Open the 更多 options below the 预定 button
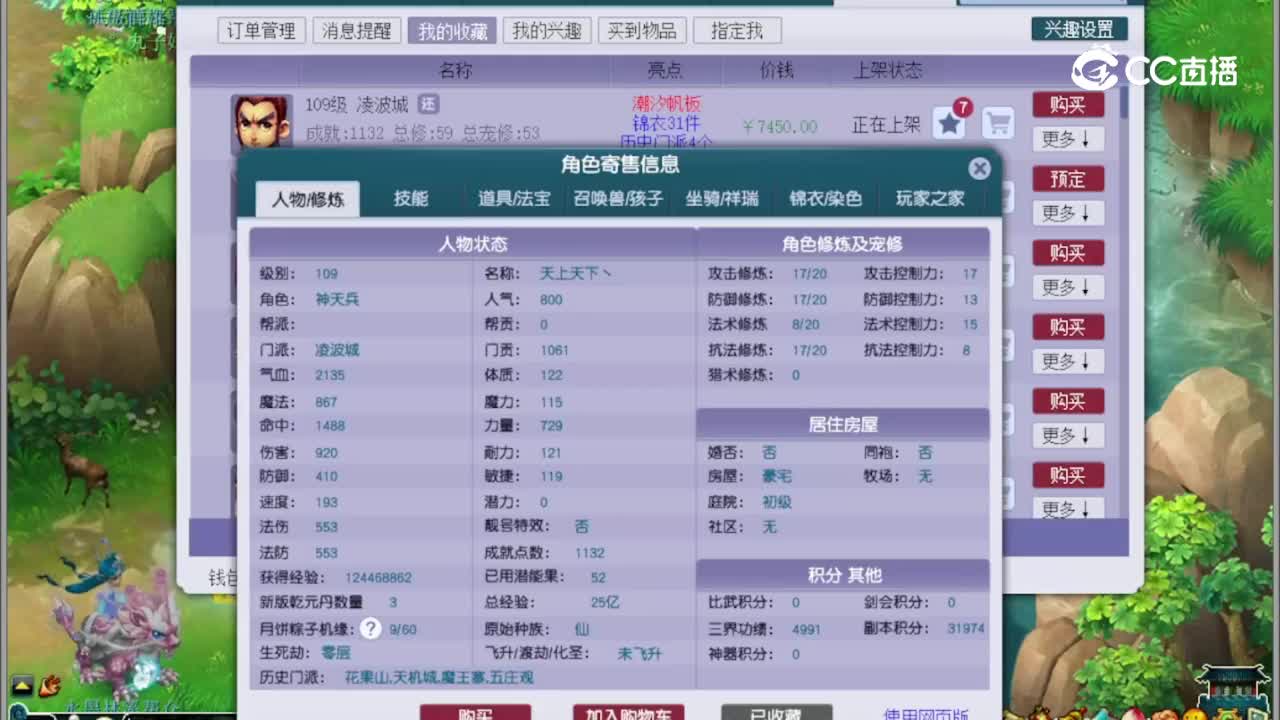 tap(1067, 213)
